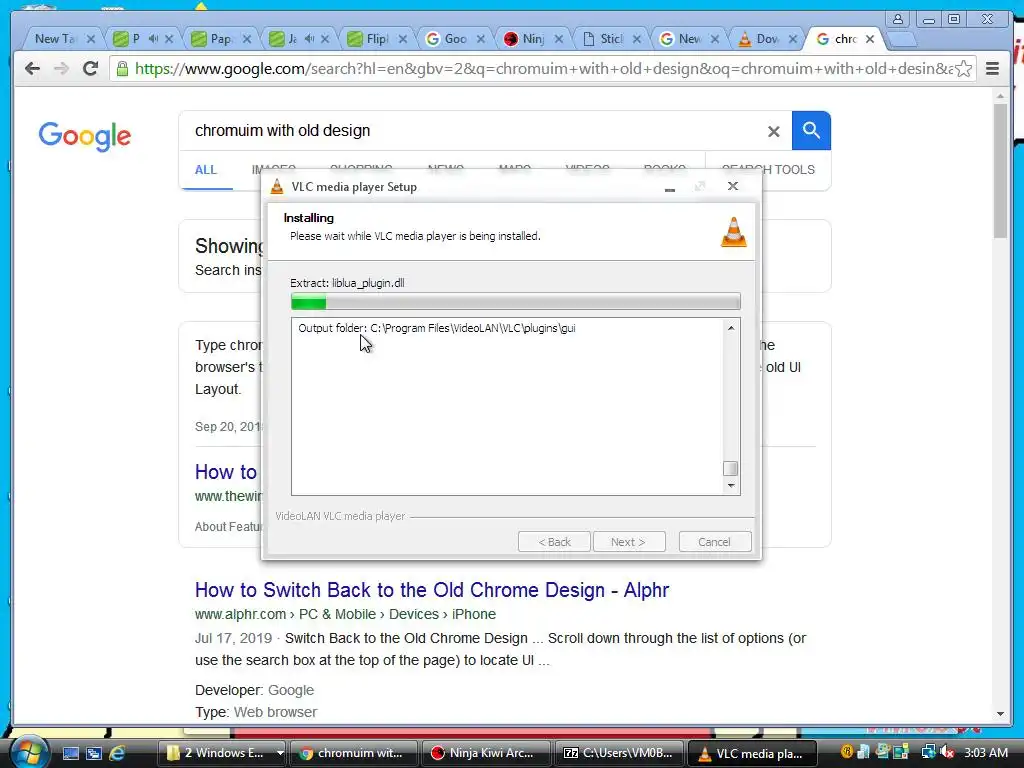Go back with Chrome's back arrow
The image size is (1024, 768).
click(32, 68)
